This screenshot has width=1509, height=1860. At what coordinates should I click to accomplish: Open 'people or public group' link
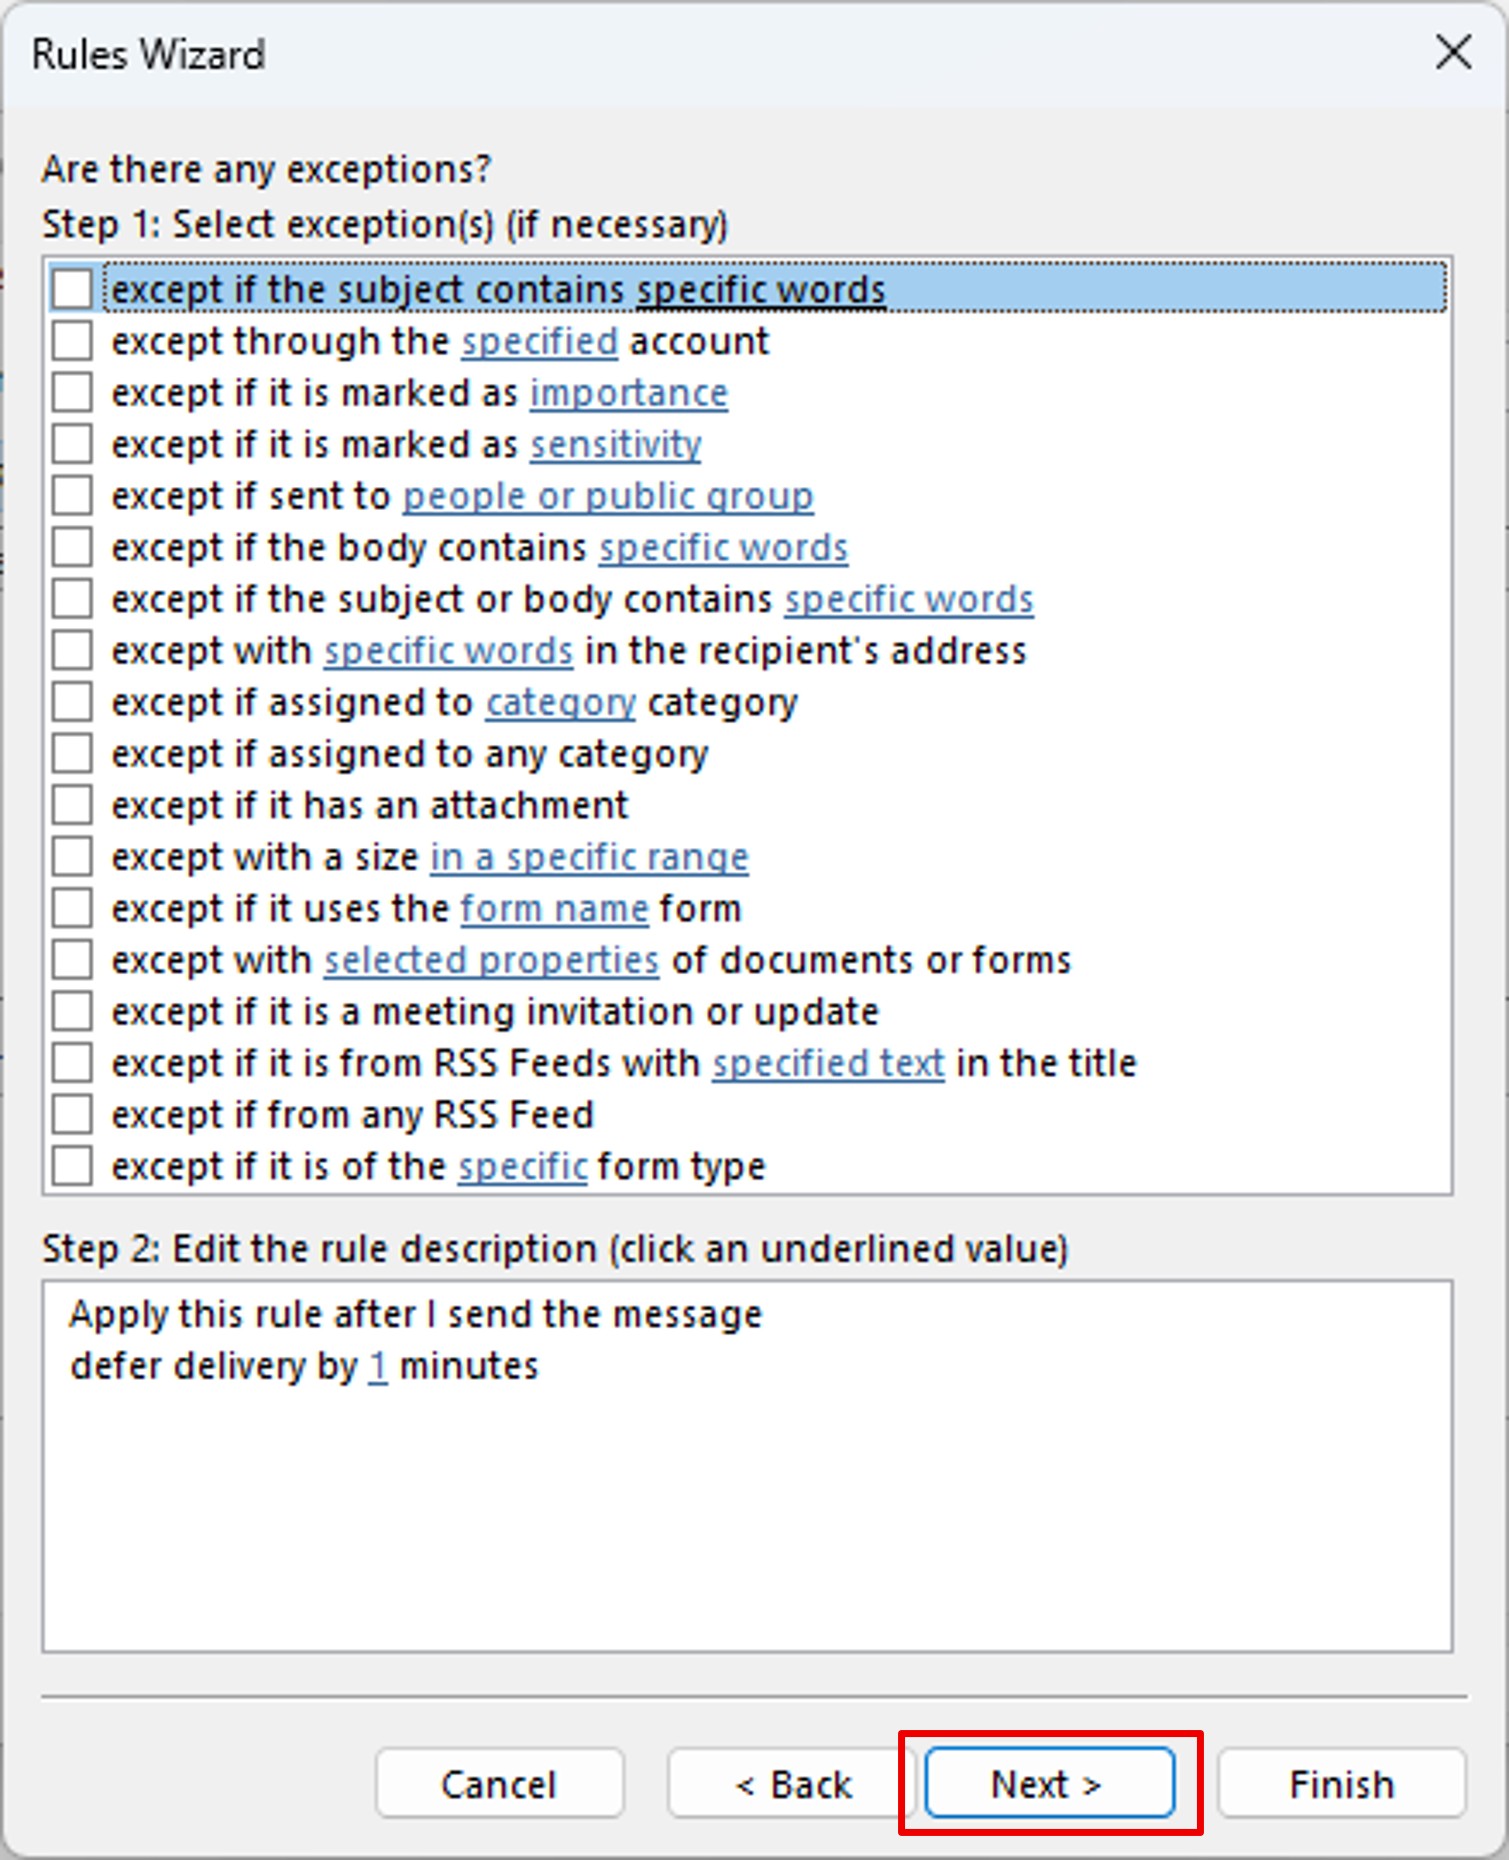click(608, 496)
